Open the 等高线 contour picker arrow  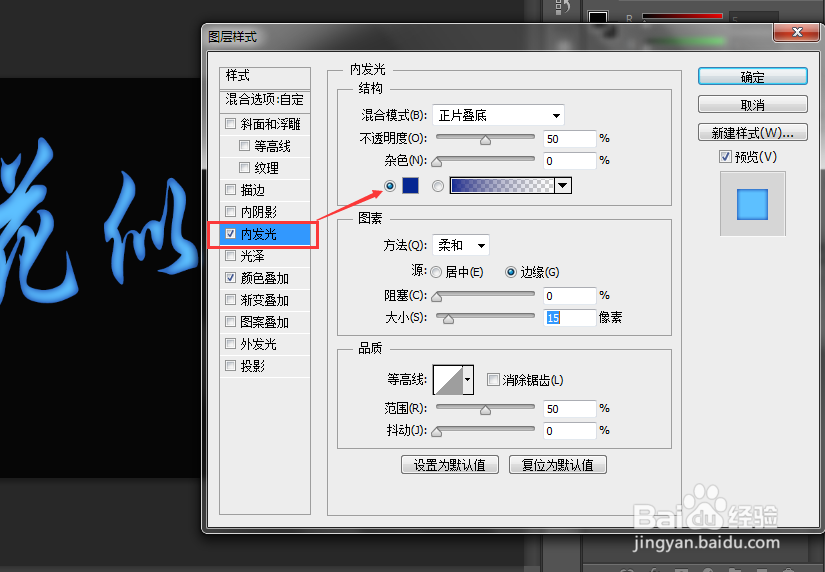467,379
